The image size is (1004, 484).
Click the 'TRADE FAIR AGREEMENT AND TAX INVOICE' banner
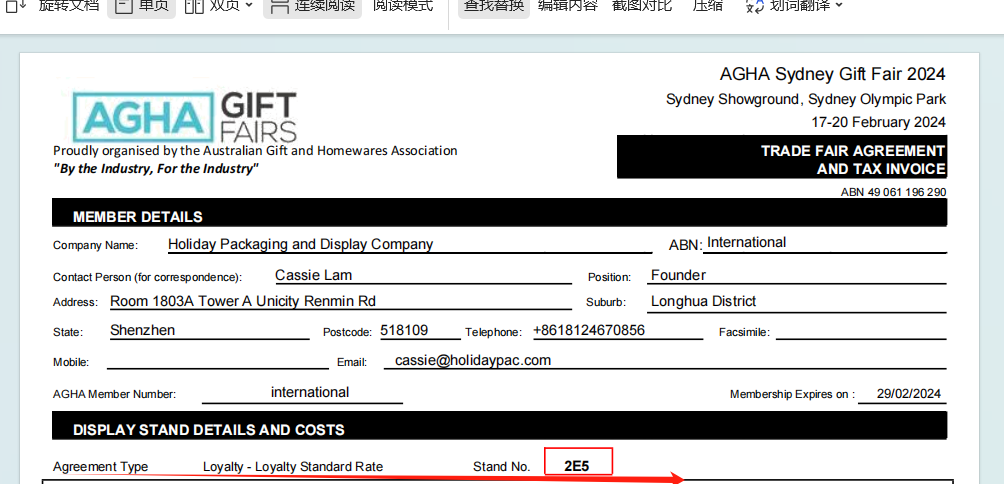tap(782, 157)
